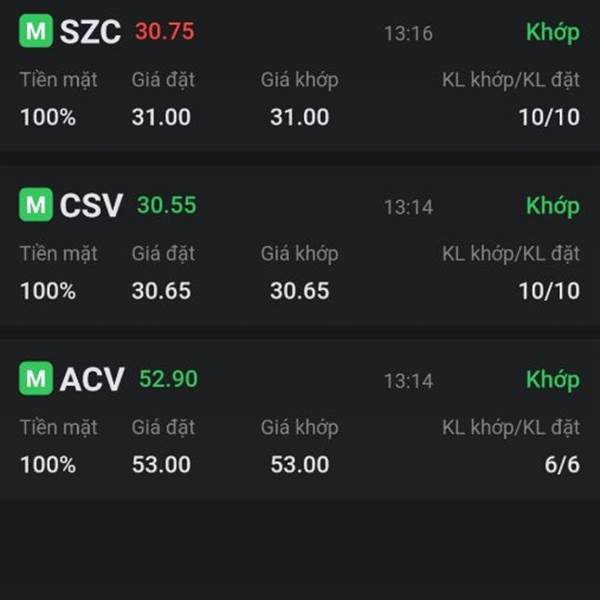This screenshot has width=600, height=600.
Task: Tap the Khớp status on CSV order
Action: tap(553, 206)
